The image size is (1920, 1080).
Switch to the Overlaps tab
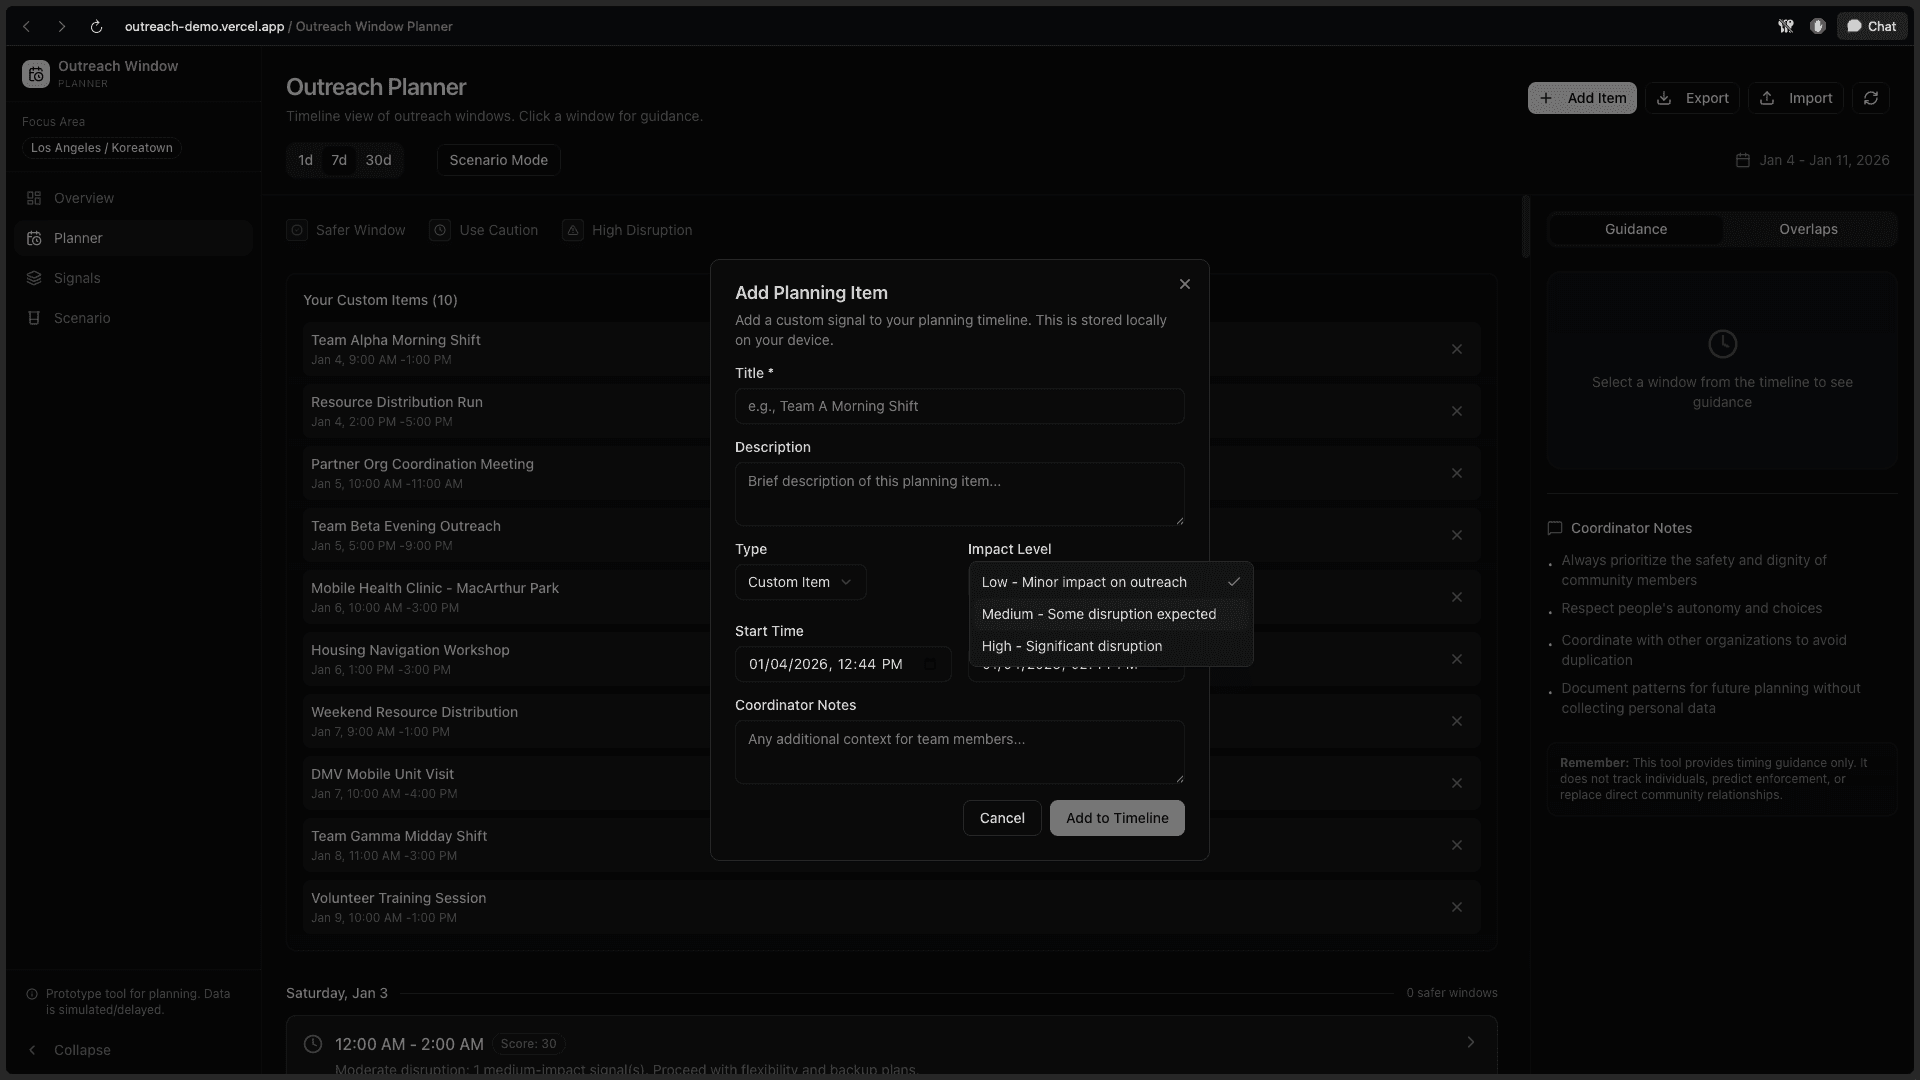tap(1807, 229)
